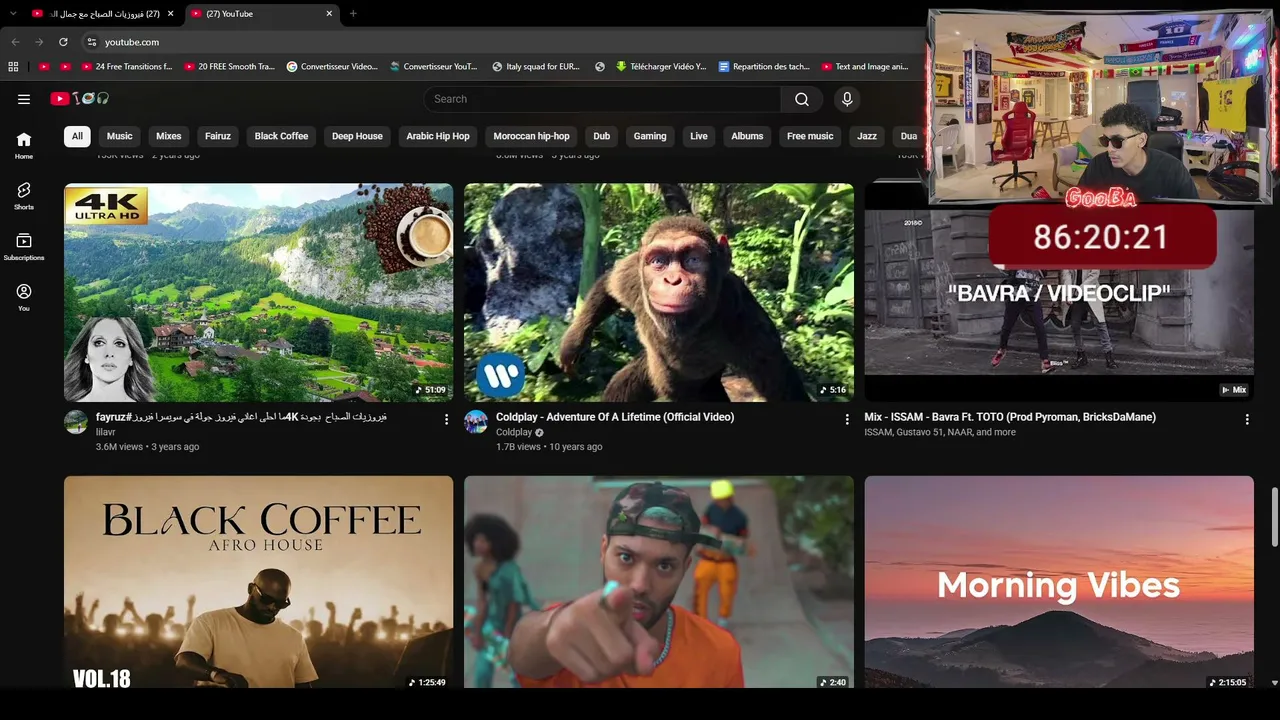The height and width of the screenshot is (720, 1280).
Task: Open the 'Télécharger Vidéo Y...' bookmark
Action: point(661,67)
